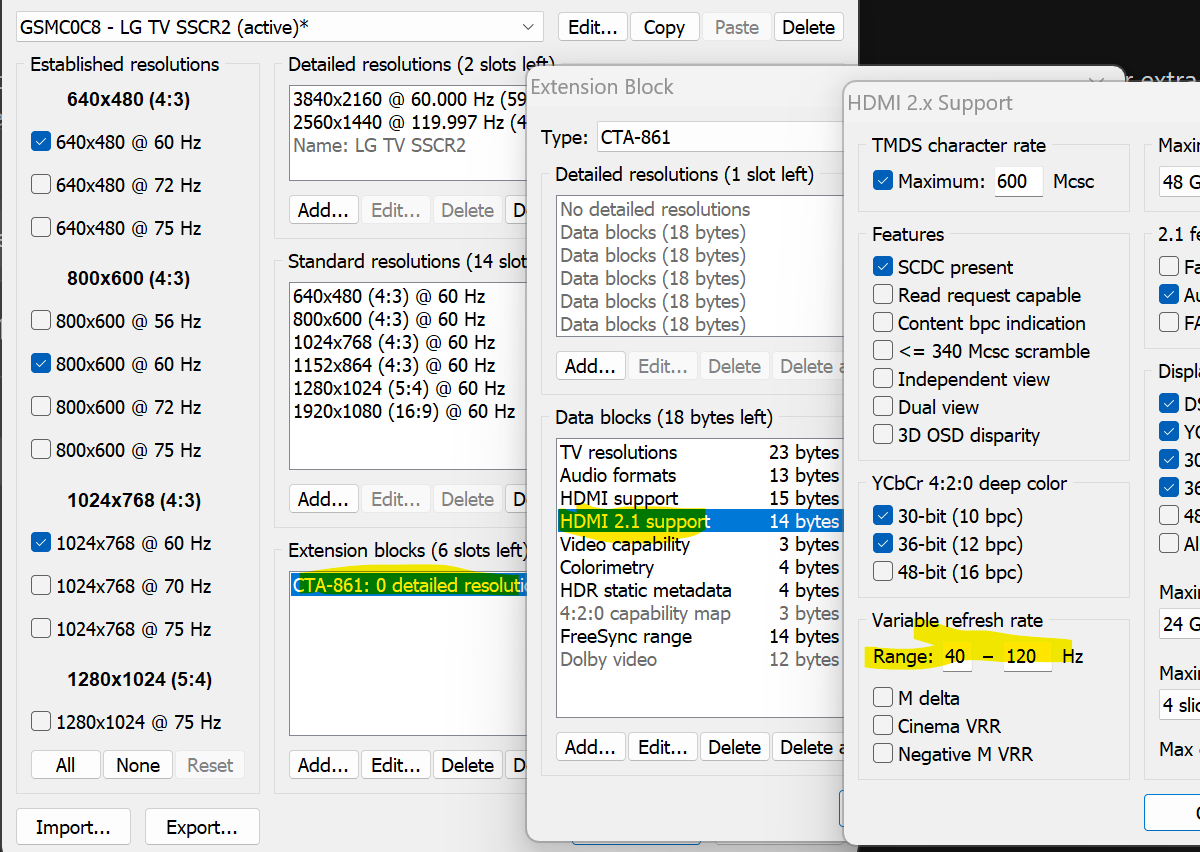
Task: Click Add... under main Detailed resolutions
Action: [324, 210]
